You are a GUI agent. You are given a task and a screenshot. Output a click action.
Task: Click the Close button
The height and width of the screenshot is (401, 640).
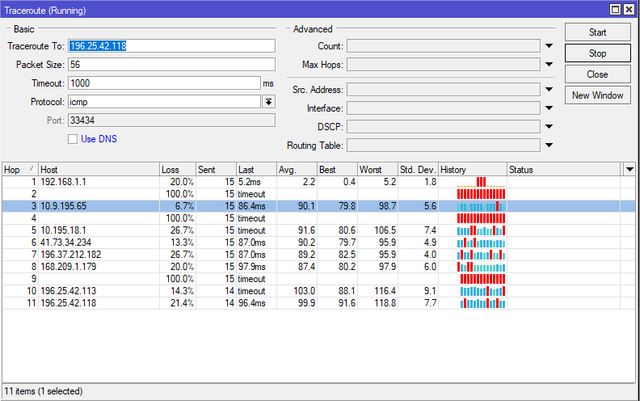tap(598, 74)
